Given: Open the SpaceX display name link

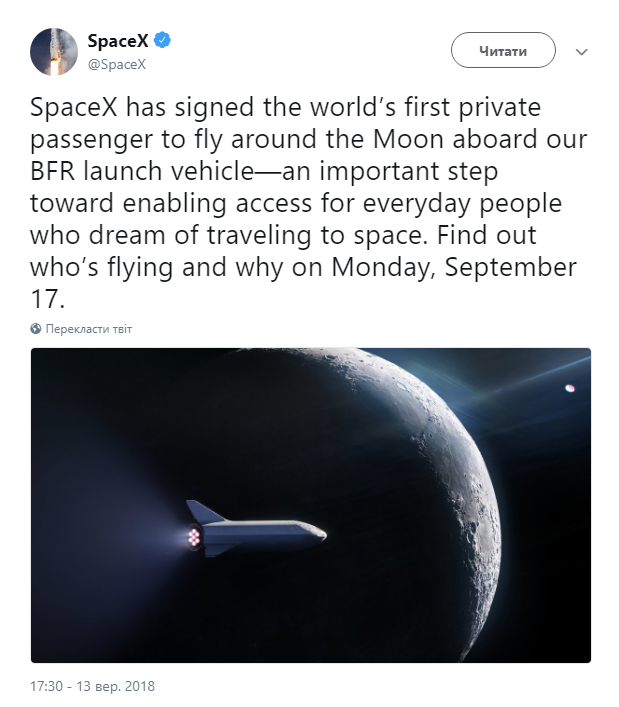Looking at the screenshot, I should (118, 41).
